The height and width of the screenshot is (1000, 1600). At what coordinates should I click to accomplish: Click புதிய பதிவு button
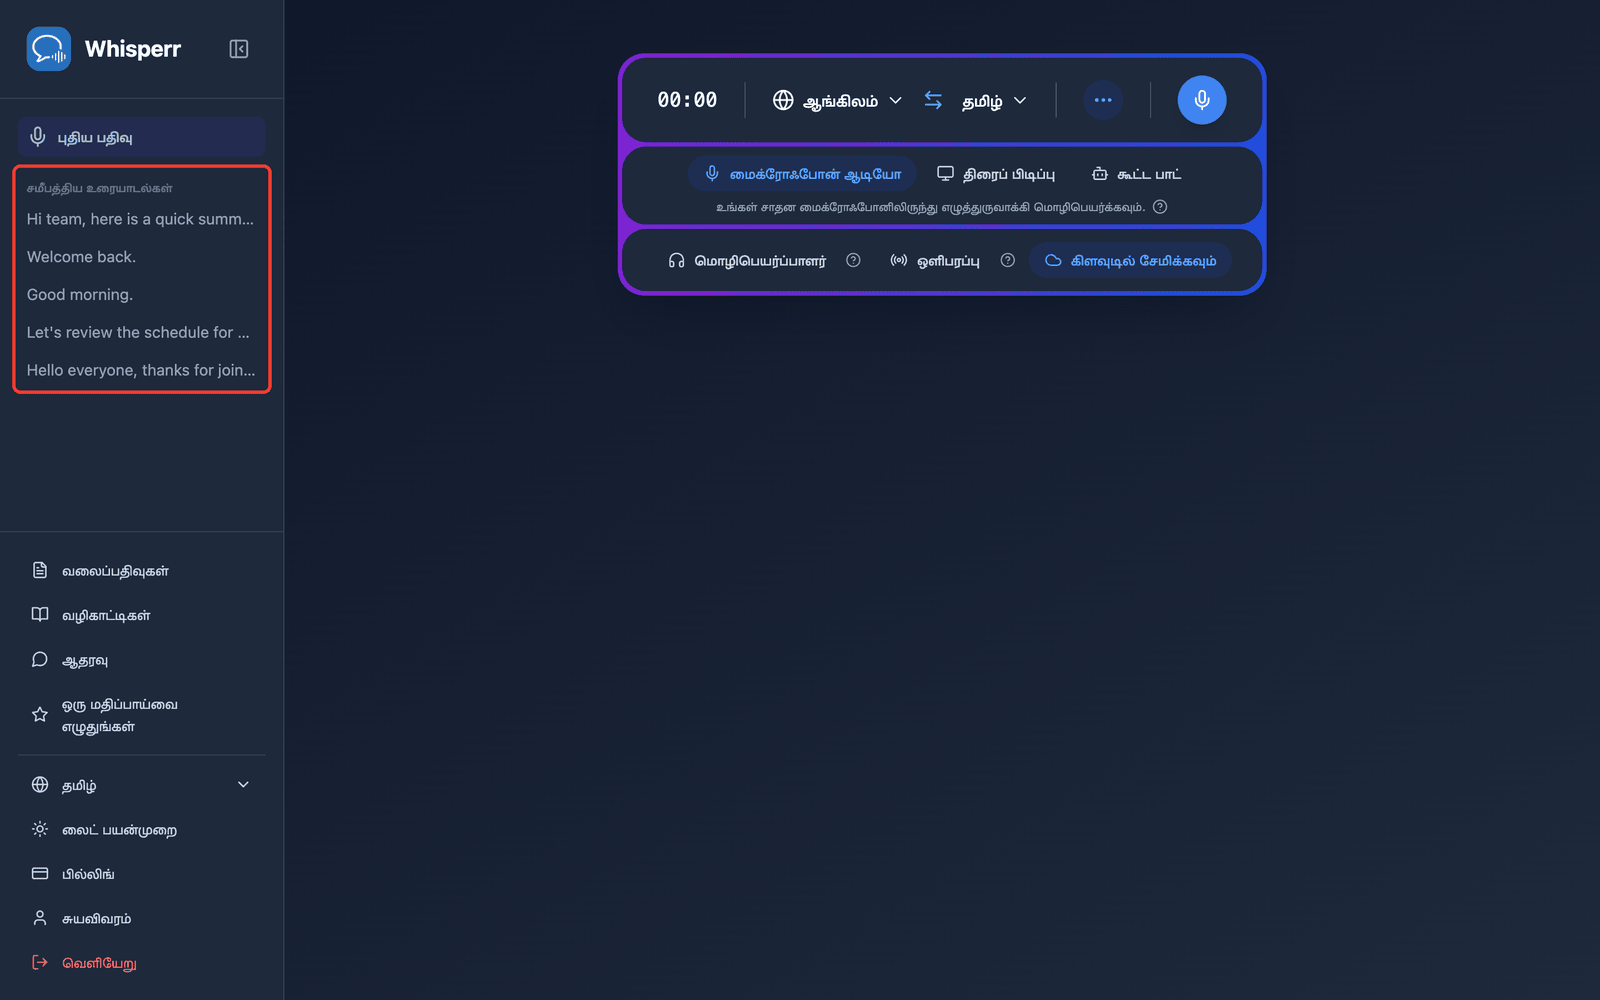click(x=141, y=137)
